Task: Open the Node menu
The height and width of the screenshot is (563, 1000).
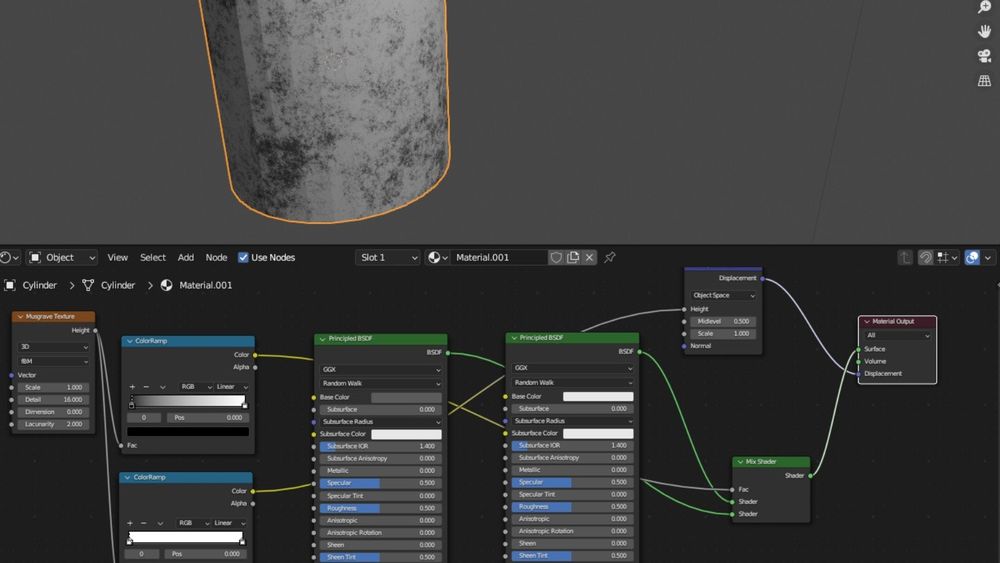Action: (x=216, y=258)
